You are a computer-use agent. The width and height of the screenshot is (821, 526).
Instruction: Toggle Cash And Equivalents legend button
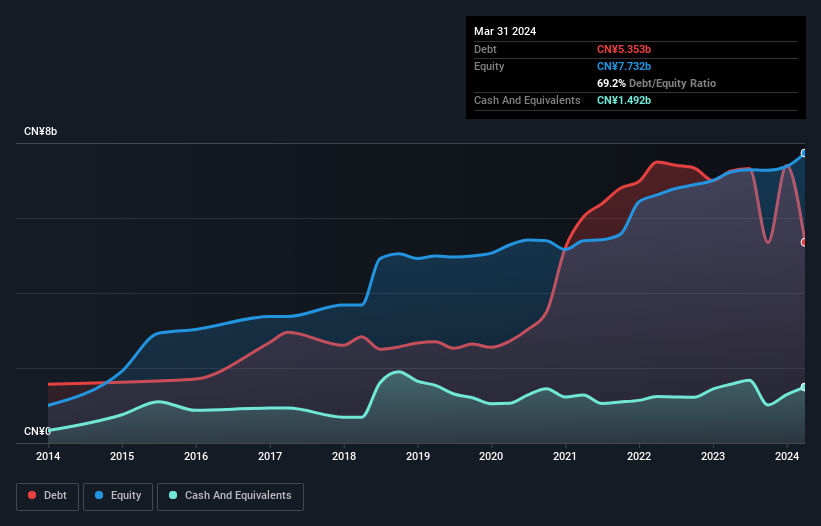[230, 496]
